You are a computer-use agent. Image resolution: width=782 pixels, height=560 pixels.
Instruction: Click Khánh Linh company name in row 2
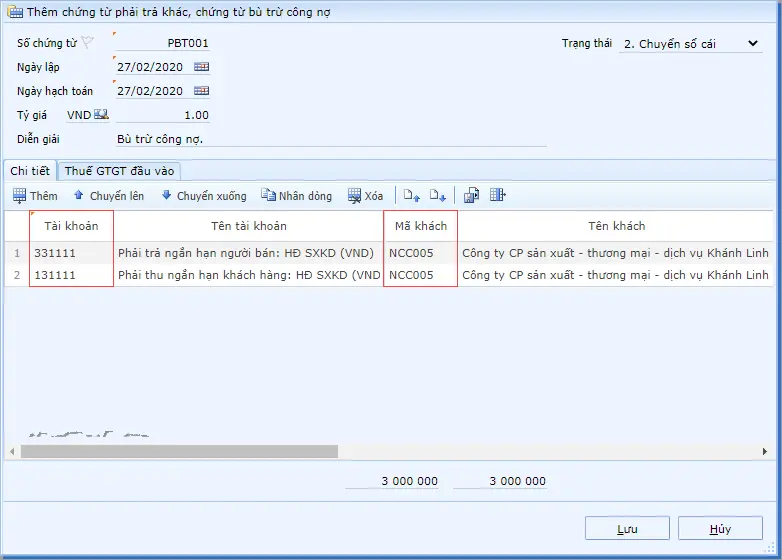[616, 275]
